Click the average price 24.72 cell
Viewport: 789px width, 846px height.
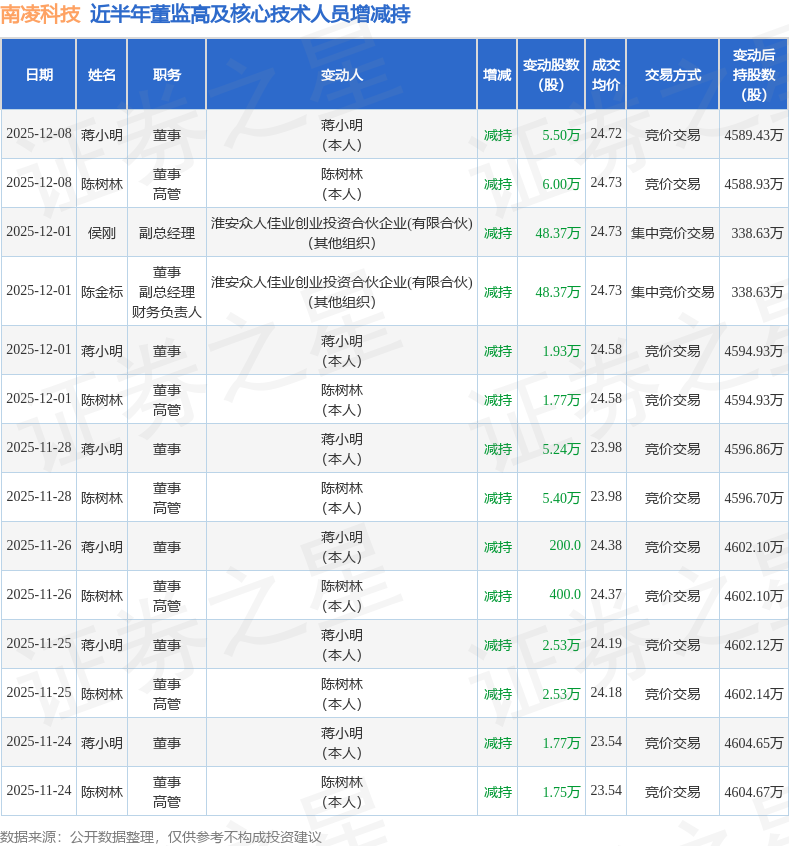pos(606,134)
